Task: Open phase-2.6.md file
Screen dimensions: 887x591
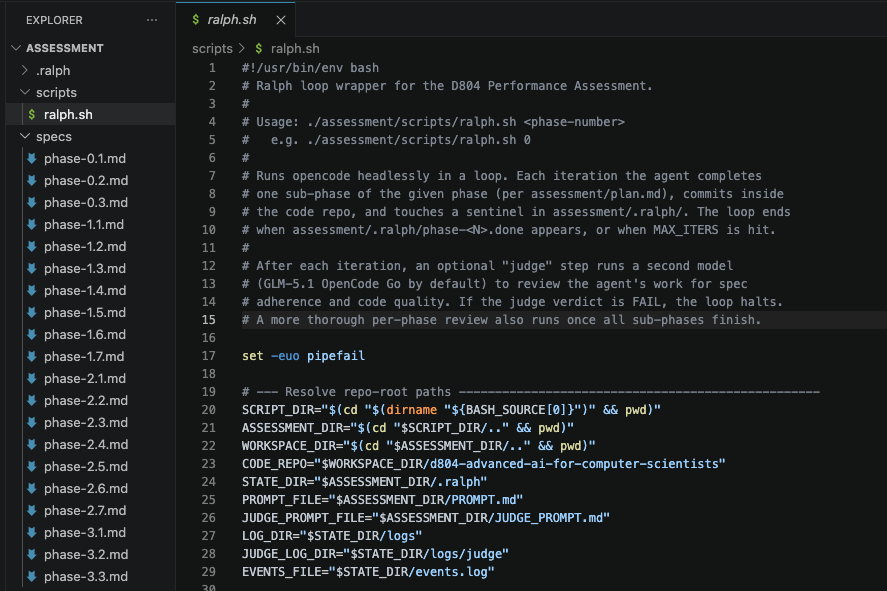Action: (x=91, y=489)
